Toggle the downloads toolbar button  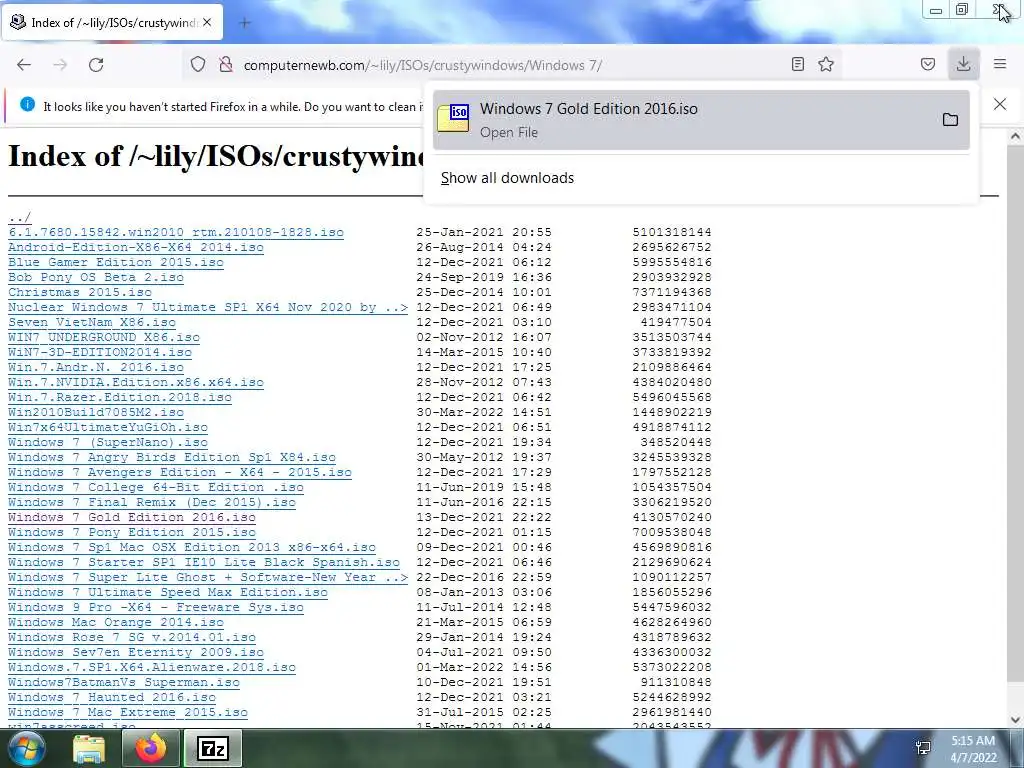pos(963,64)
